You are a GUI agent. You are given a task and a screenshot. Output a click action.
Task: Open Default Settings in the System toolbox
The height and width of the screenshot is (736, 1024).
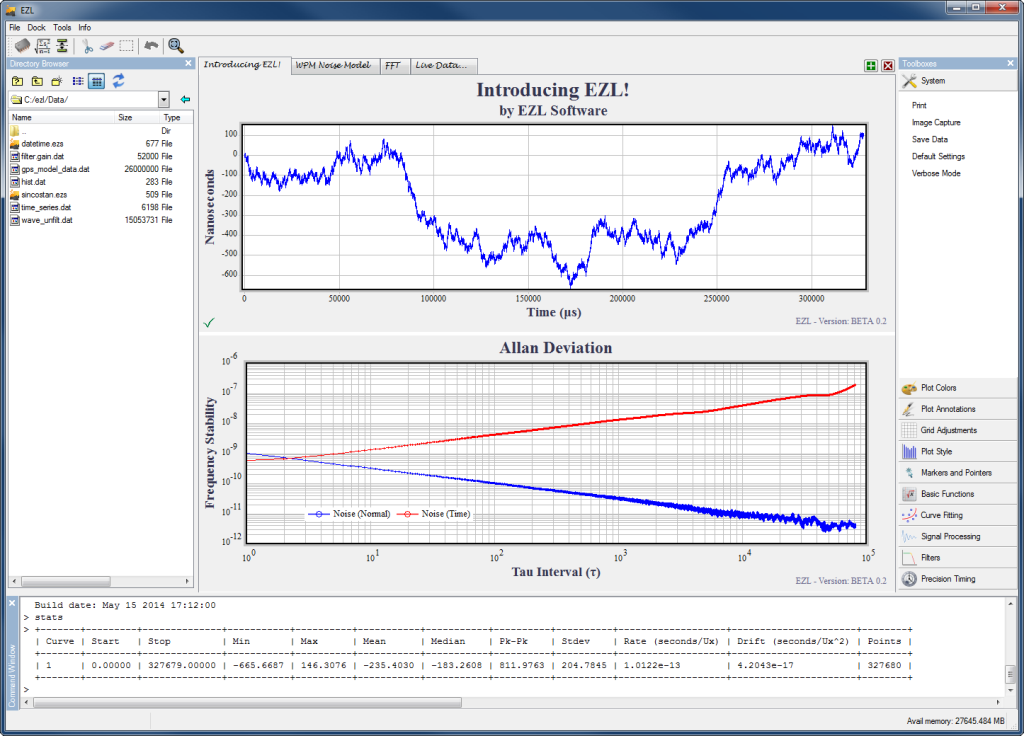pos(938,156)
